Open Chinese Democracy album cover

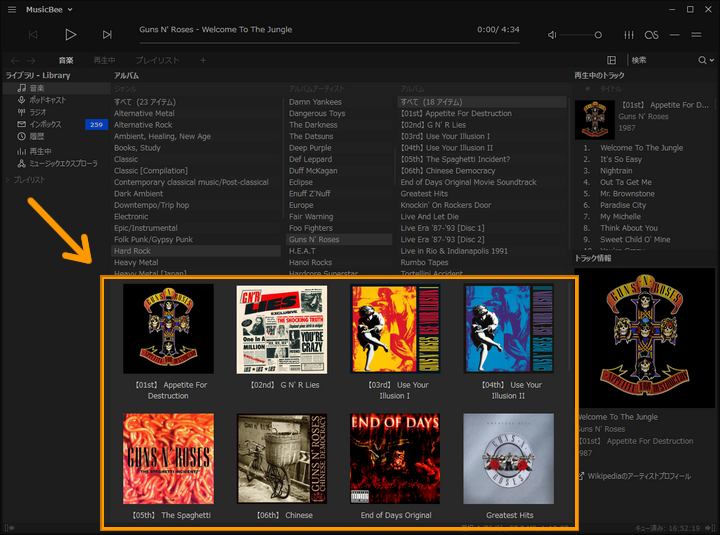pyautogui.click(x=281, y=458)
